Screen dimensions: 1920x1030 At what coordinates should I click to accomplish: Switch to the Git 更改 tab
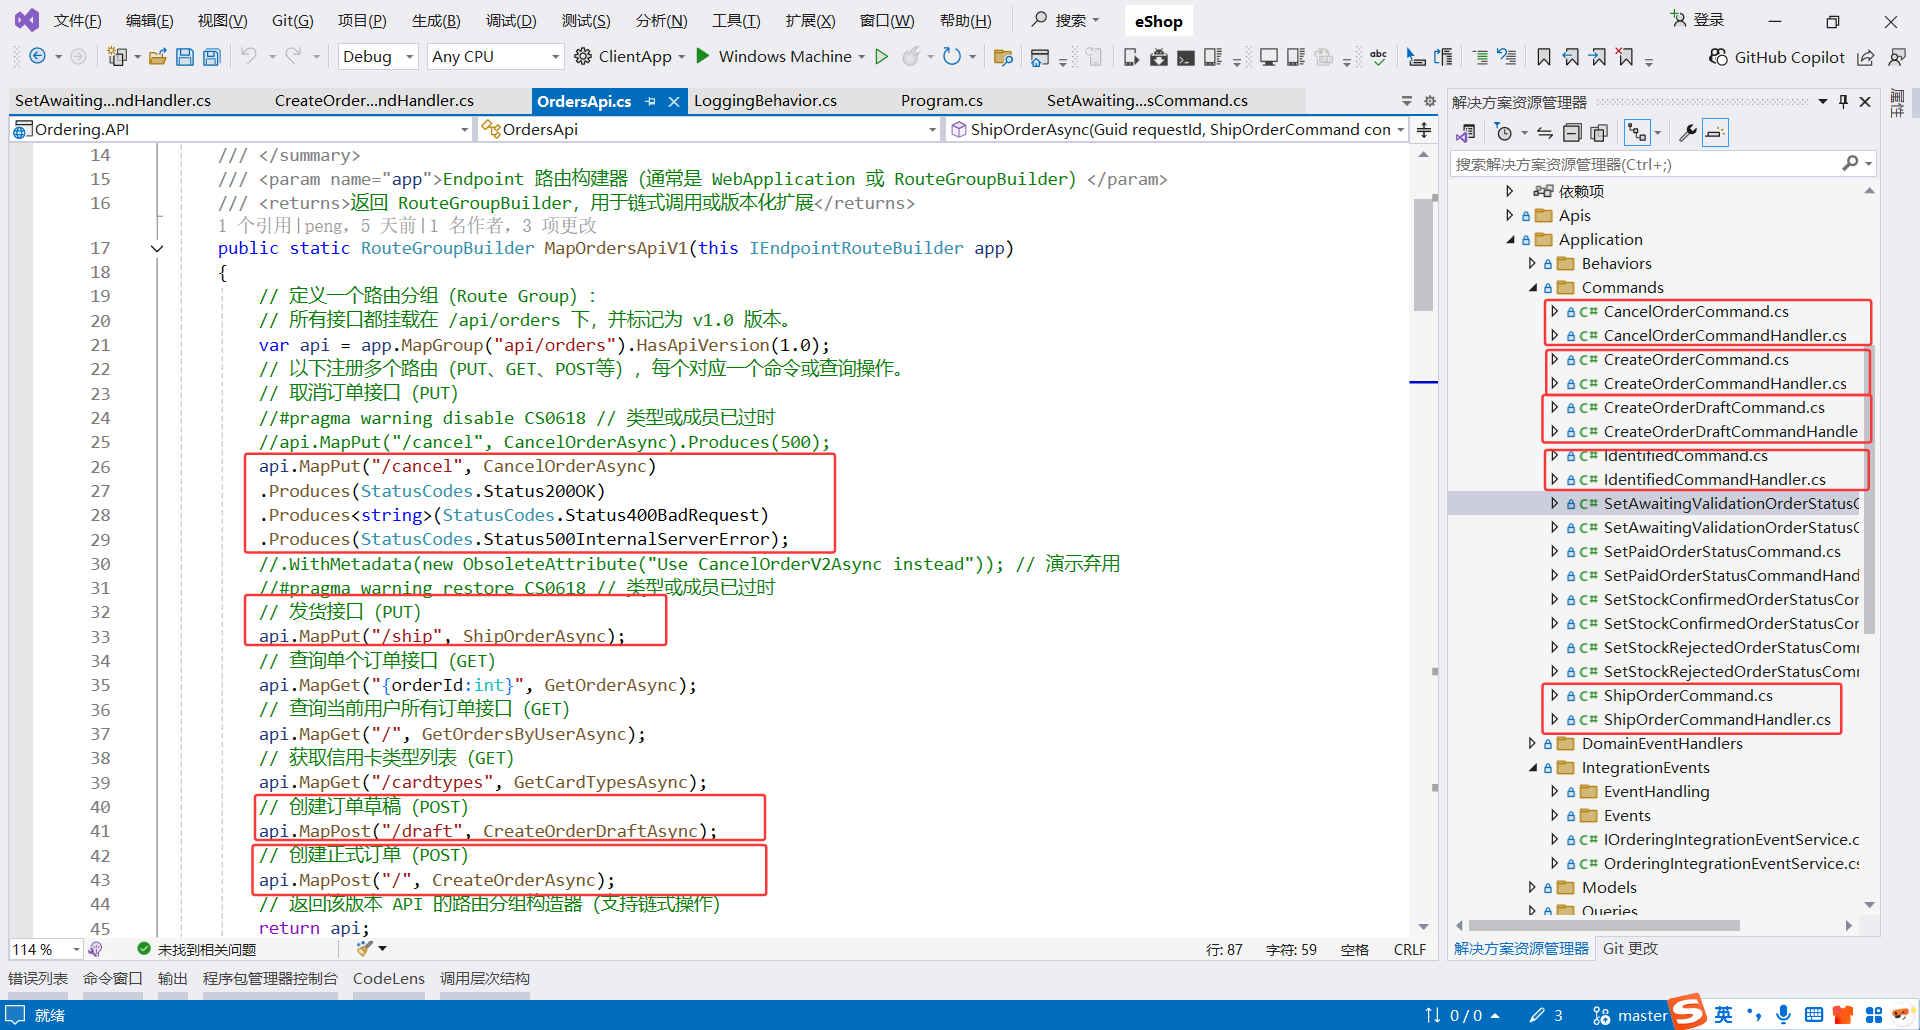pyautogui.click(x=1630, y=949)
